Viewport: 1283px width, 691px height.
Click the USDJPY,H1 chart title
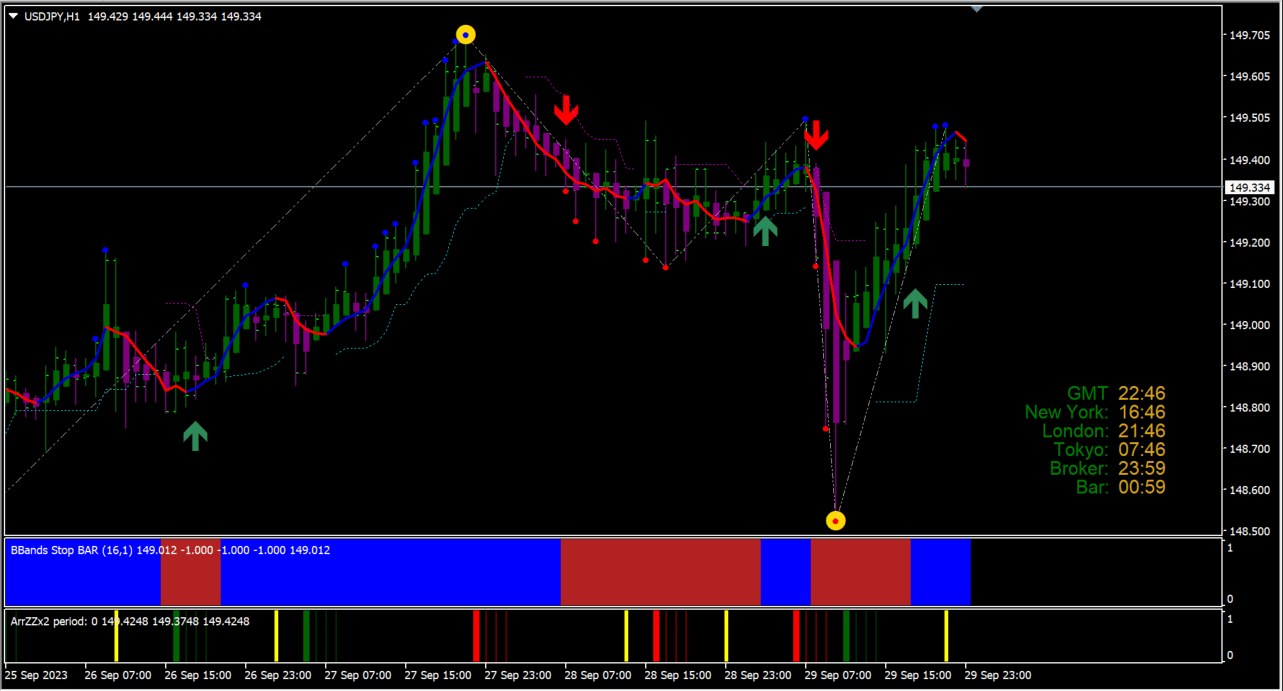pos(53,16)
